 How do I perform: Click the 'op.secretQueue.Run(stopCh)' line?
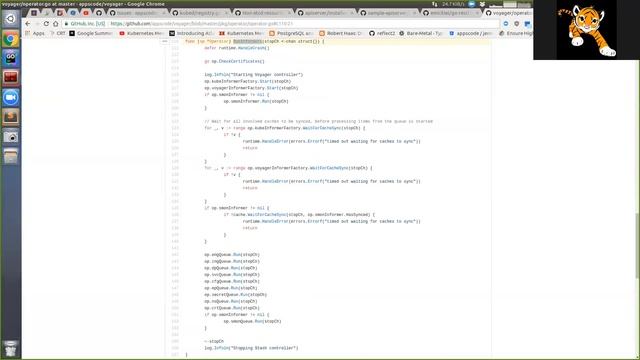[x=236, y=295]
